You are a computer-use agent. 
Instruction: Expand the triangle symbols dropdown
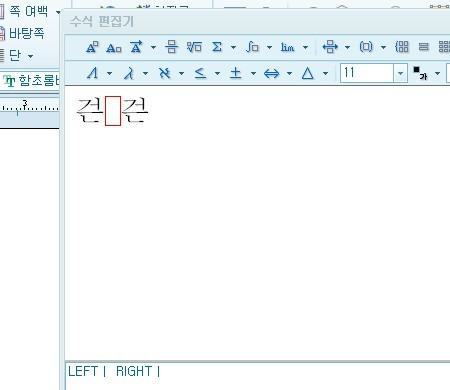[x=325, y=73]
